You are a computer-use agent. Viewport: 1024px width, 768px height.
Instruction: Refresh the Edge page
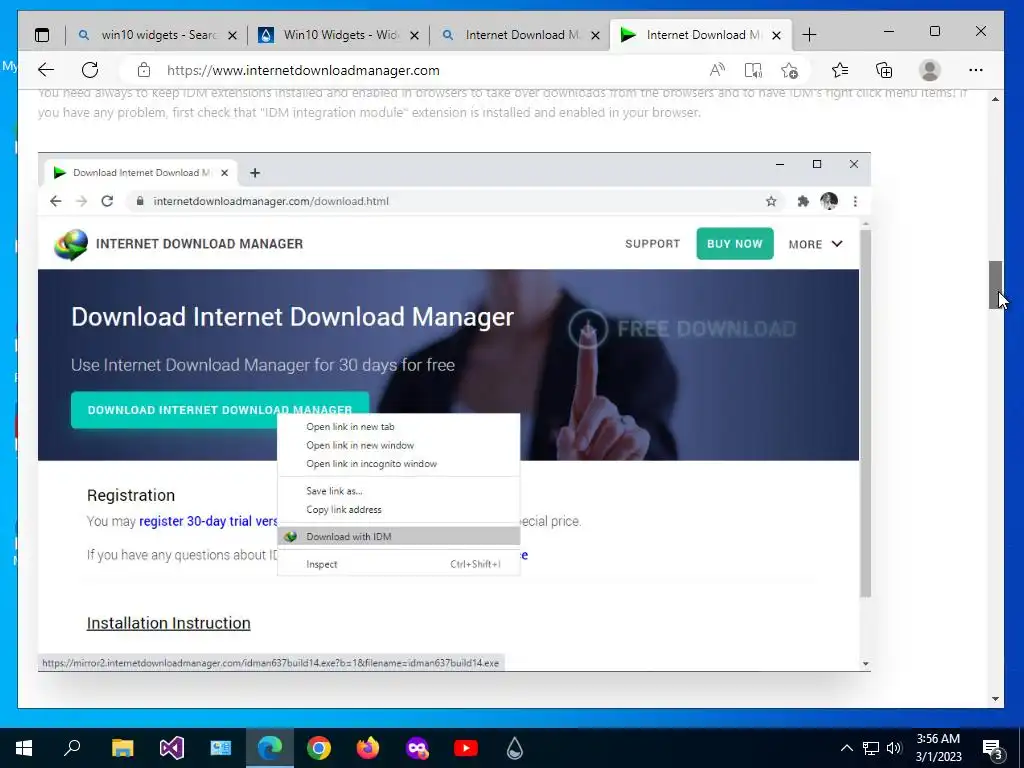(90, 71)
